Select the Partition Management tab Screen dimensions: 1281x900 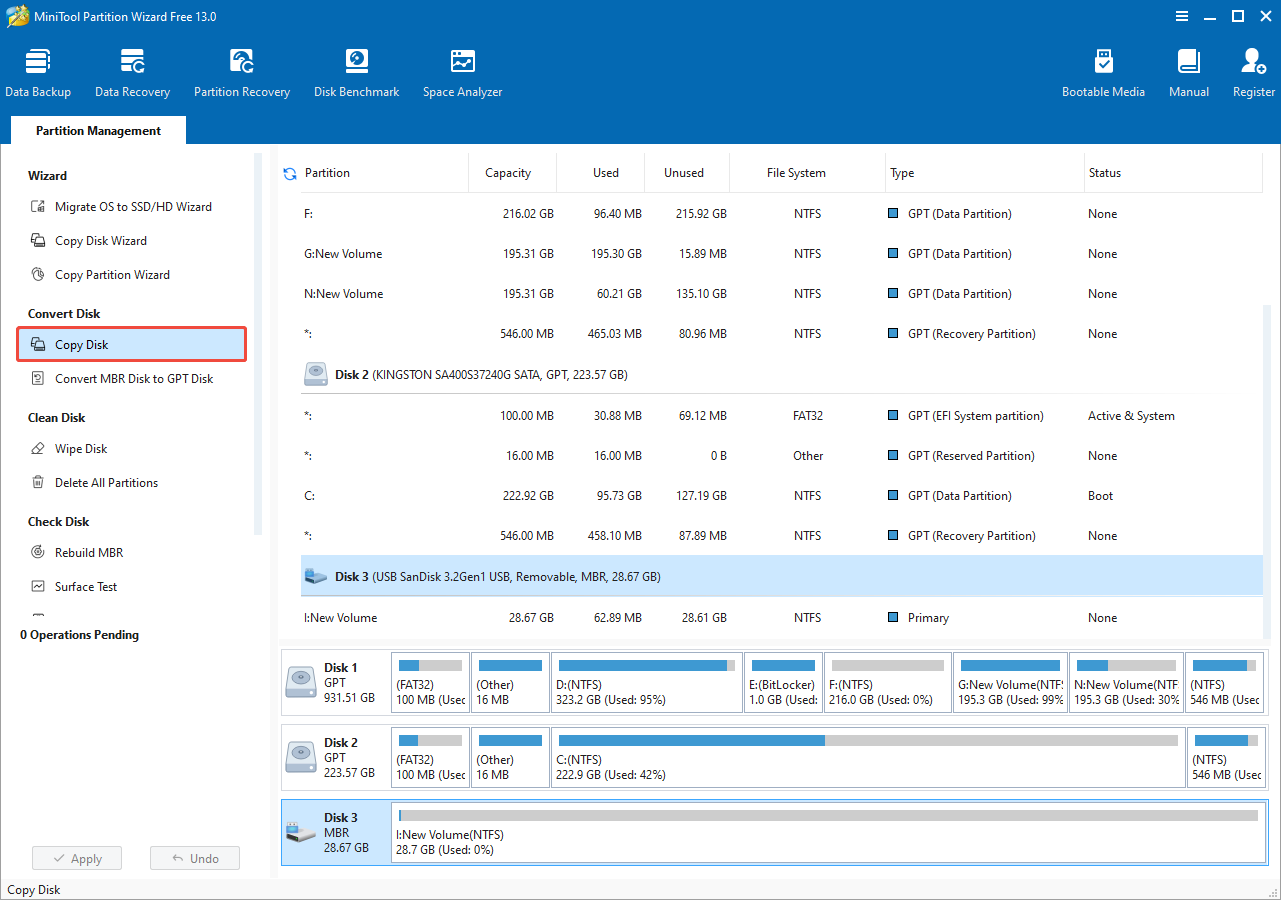pyautogui.click(x=98, y=131)
